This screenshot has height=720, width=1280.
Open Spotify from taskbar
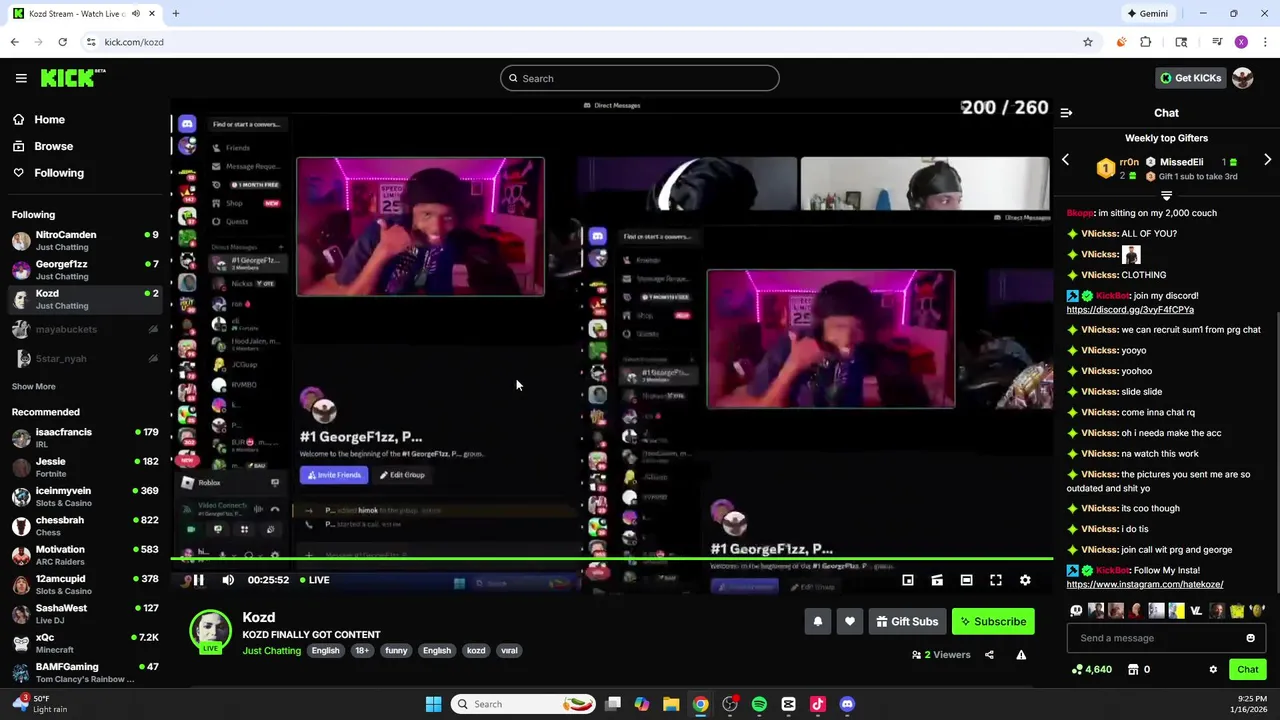(x=759, y=704)
